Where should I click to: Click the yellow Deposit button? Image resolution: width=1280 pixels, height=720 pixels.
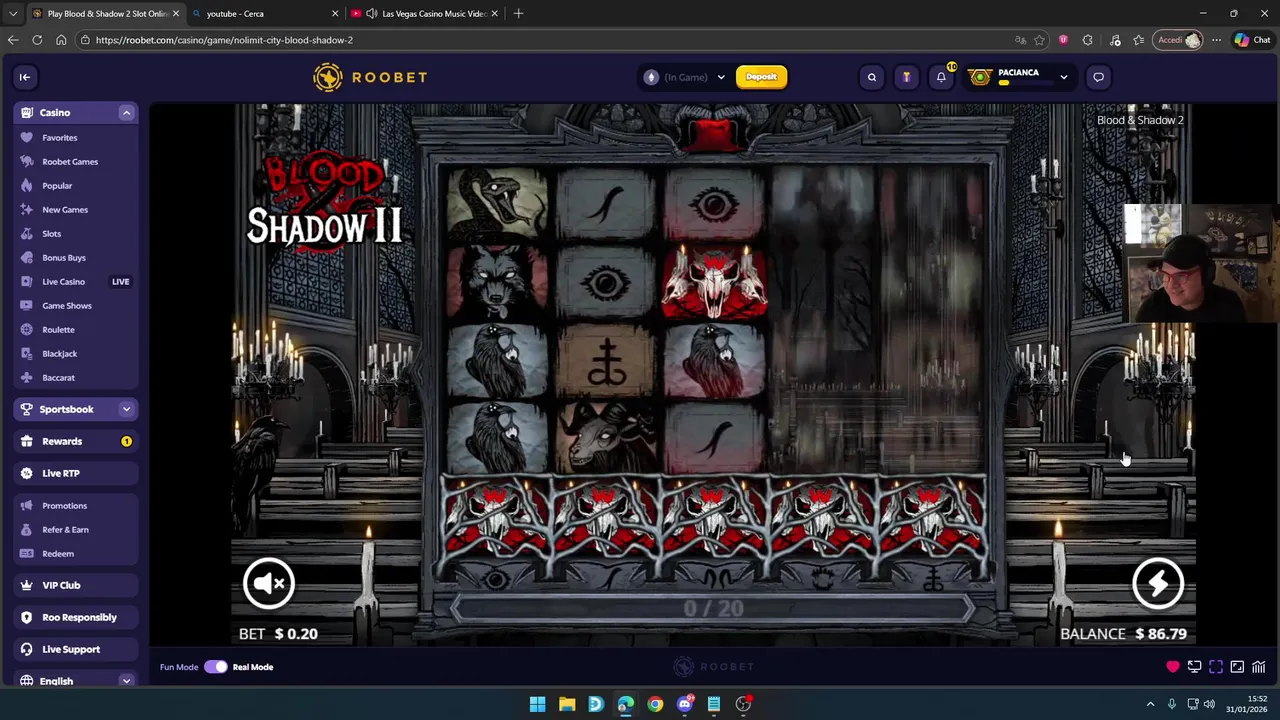(x=761, y=77)
